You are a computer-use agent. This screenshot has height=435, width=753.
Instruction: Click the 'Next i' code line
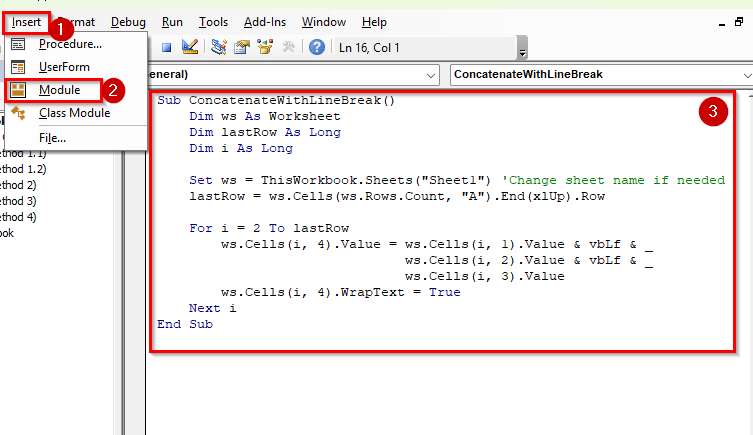212,308
